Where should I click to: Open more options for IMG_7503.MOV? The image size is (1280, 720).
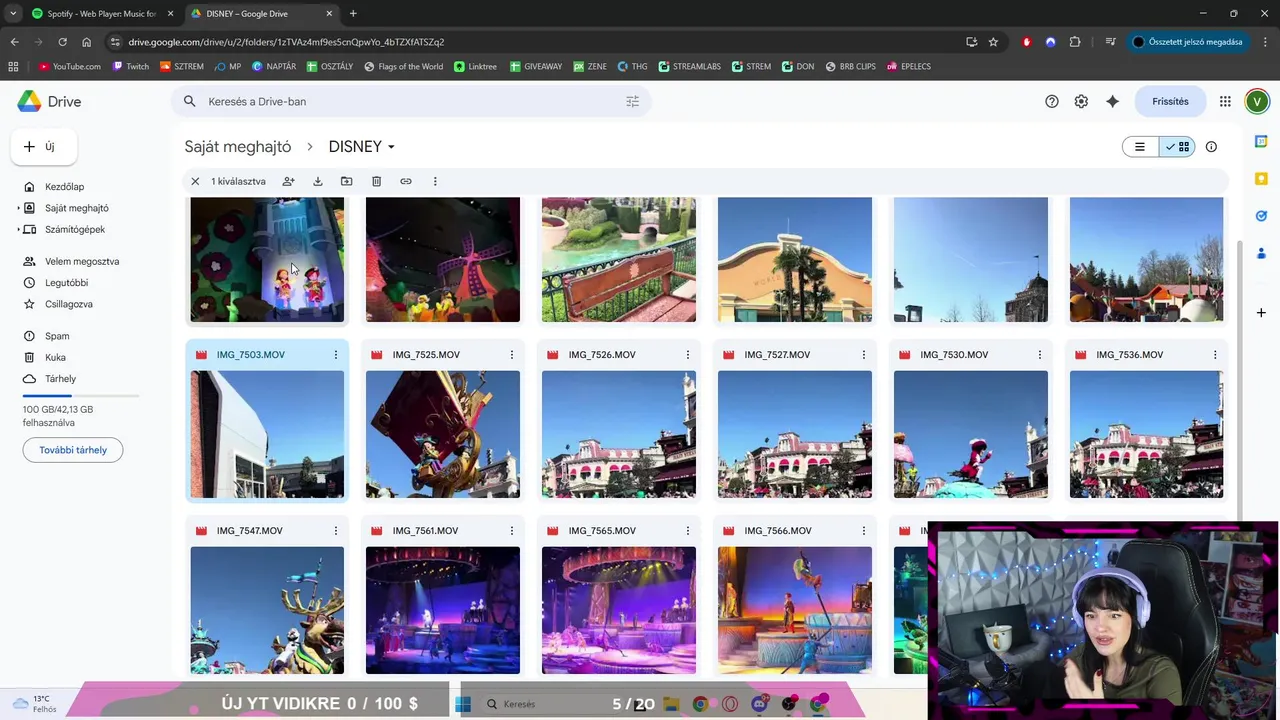pyautogui.click(x=335, y=355)
